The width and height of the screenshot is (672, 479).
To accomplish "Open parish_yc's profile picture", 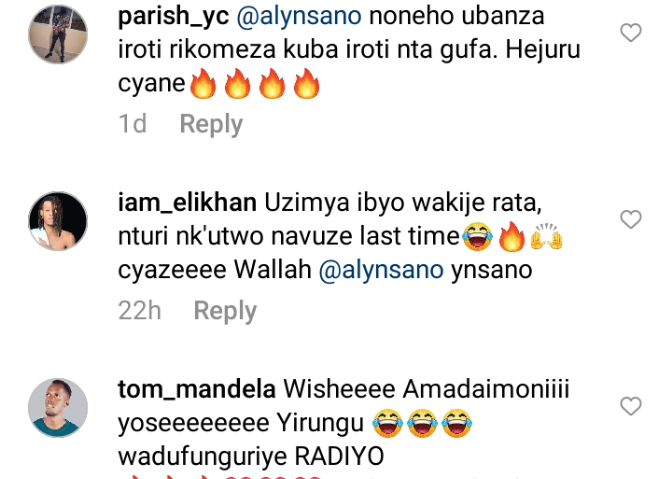I will [x=58, y=34].
